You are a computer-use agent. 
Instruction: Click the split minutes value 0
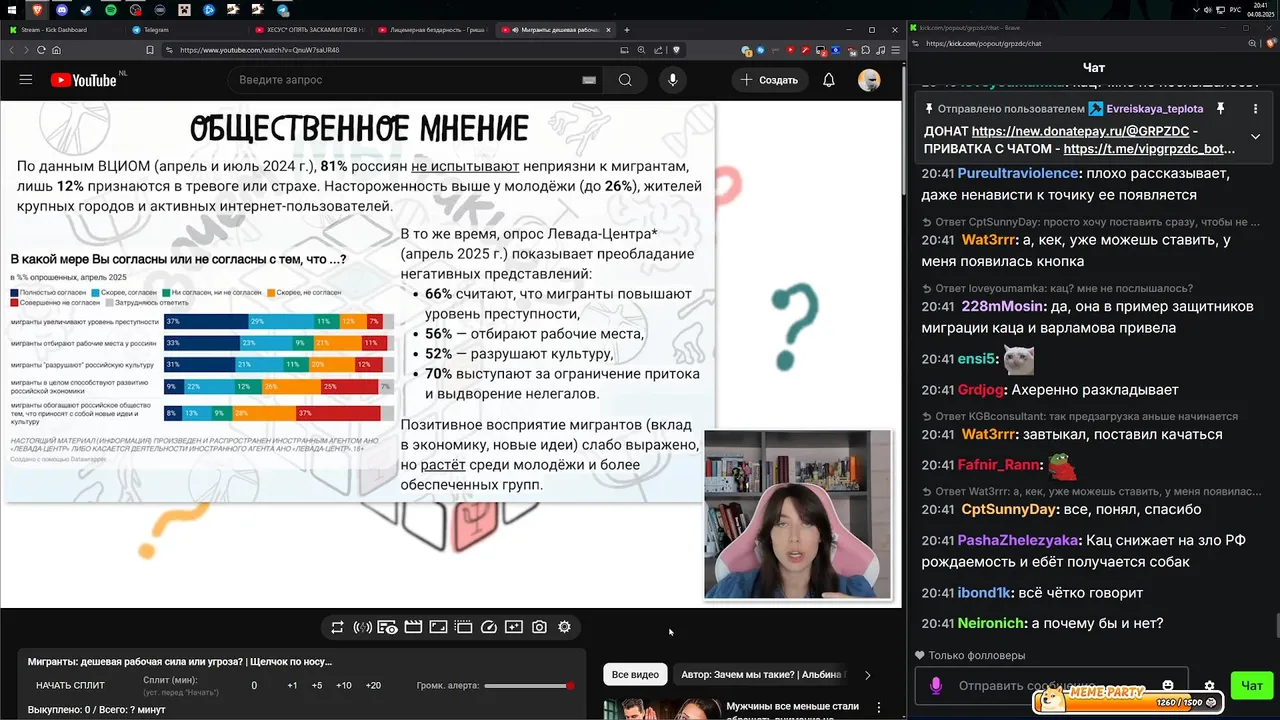[x=254, y=686]
